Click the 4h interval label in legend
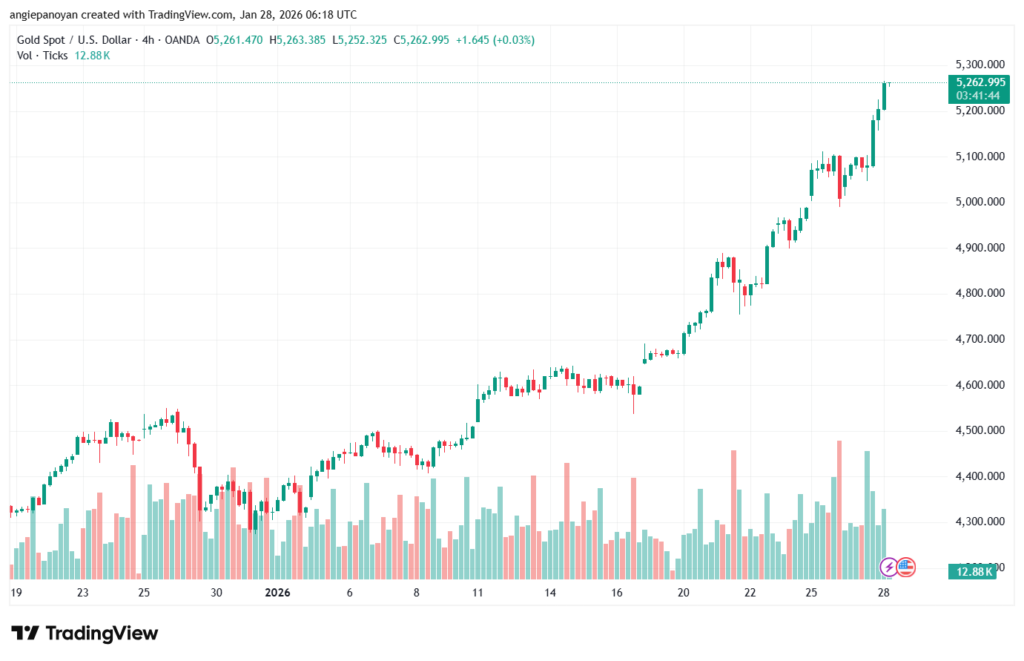This screenshot has height=661, width=1024. point(150,40)
